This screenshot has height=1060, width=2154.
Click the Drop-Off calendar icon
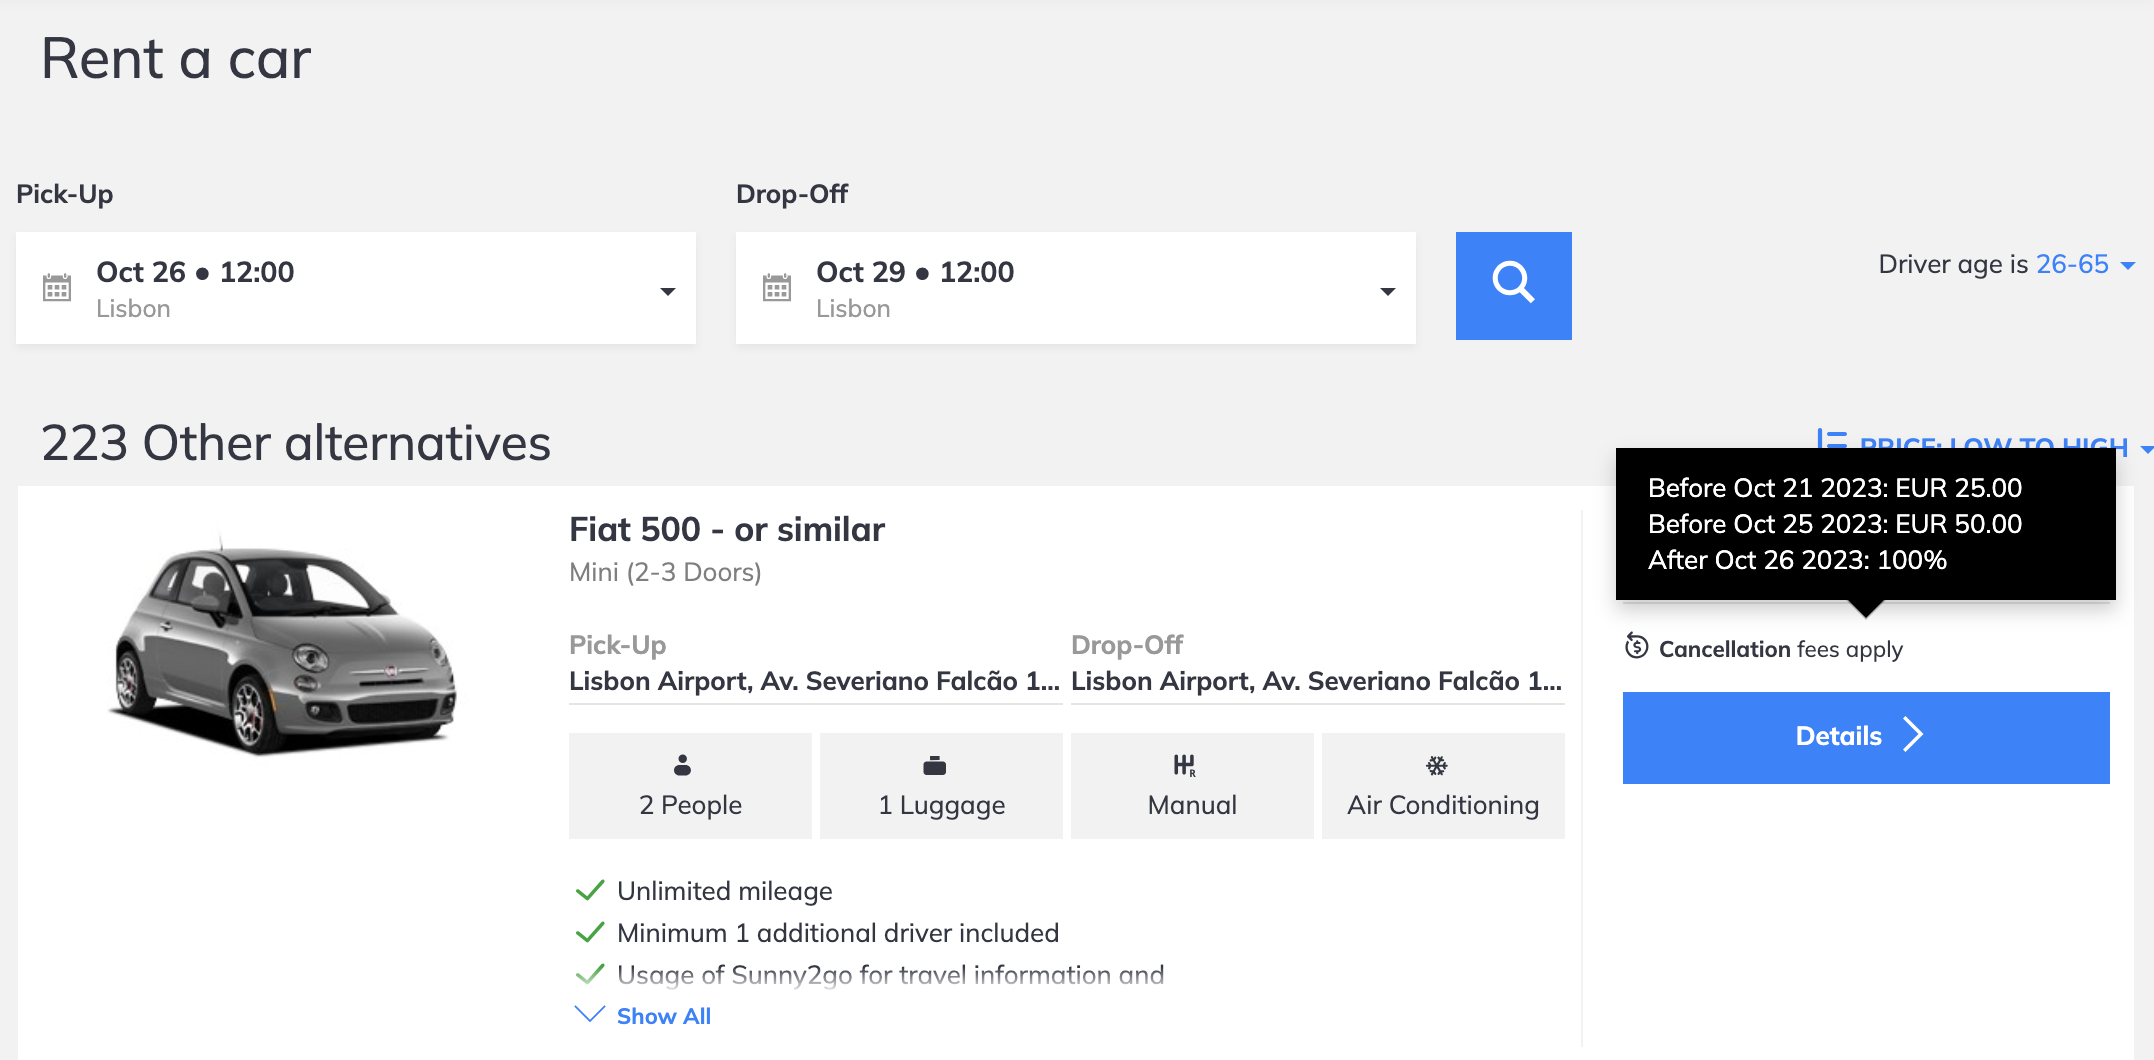click(x=777, y=288)
